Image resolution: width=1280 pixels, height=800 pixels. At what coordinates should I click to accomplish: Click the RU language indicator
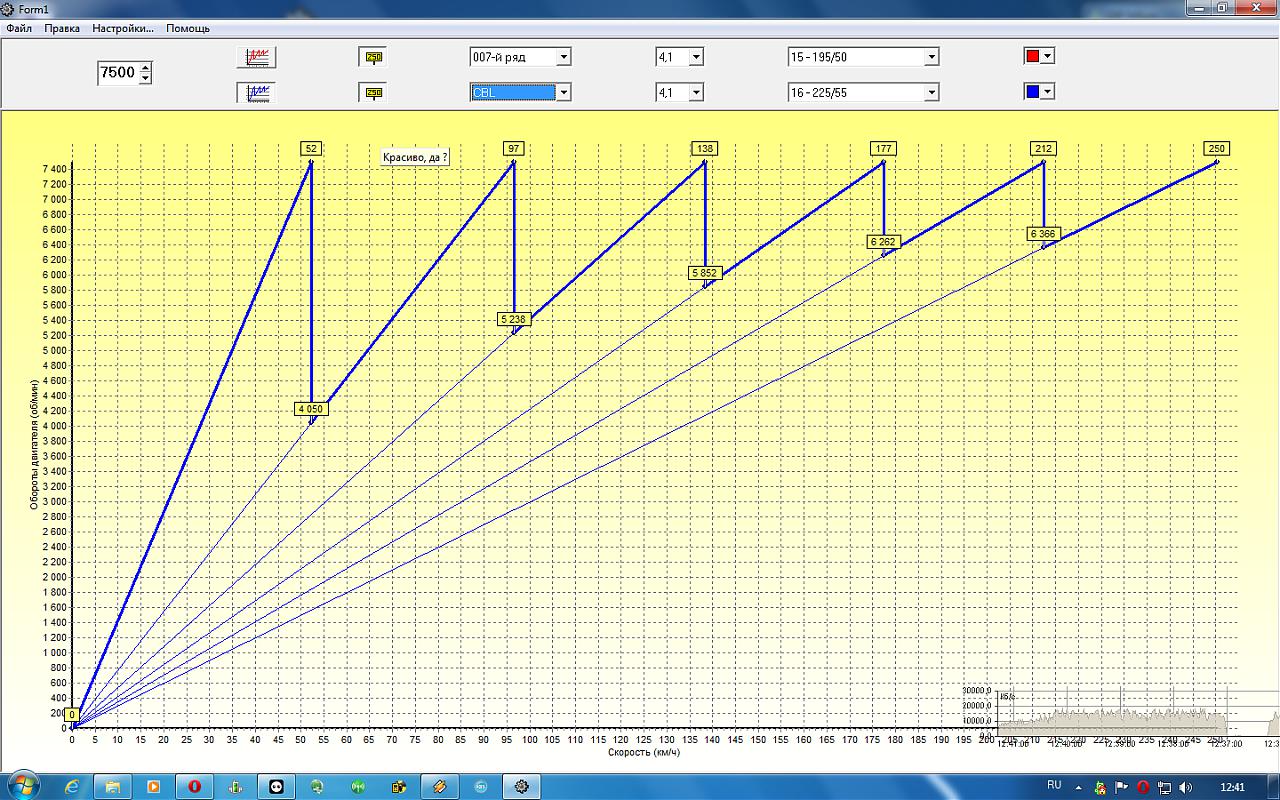(x=1054, y=786)
